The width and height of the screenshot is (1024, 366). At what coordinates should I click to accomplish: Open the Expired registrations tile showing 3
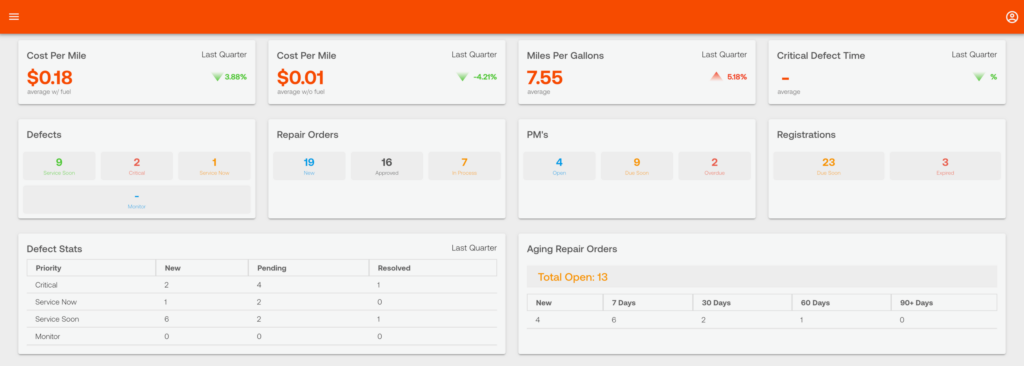click(945, 166)
